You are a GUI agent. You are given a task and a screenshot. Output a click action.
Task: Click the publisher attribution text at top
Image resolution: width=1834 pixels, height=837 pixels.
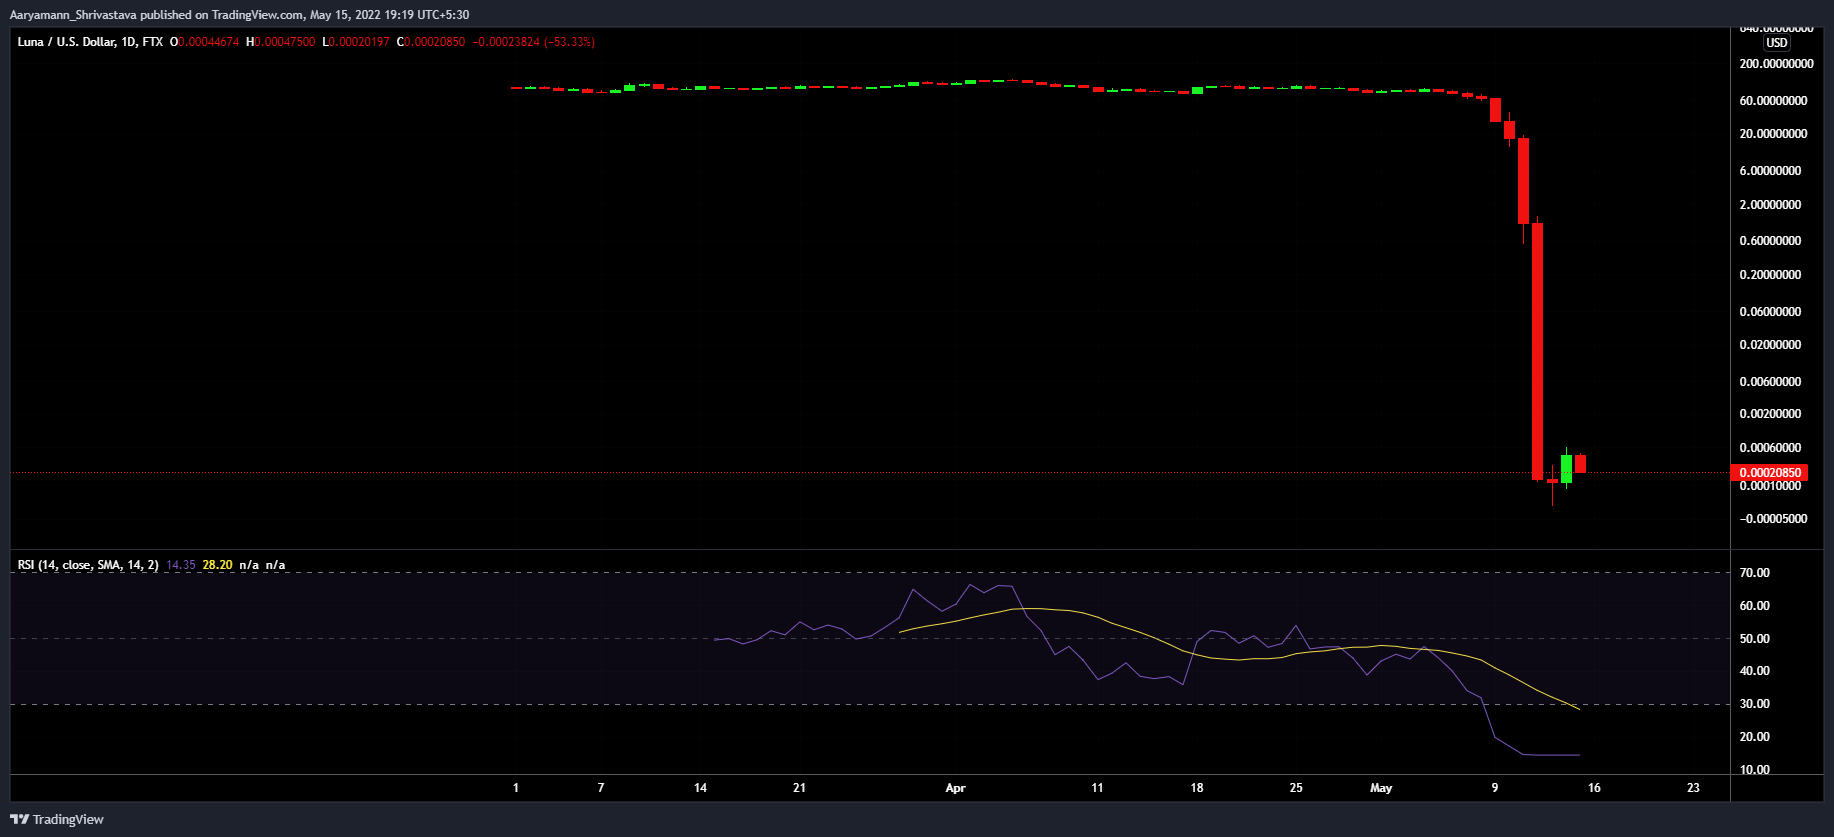(239, 15)
